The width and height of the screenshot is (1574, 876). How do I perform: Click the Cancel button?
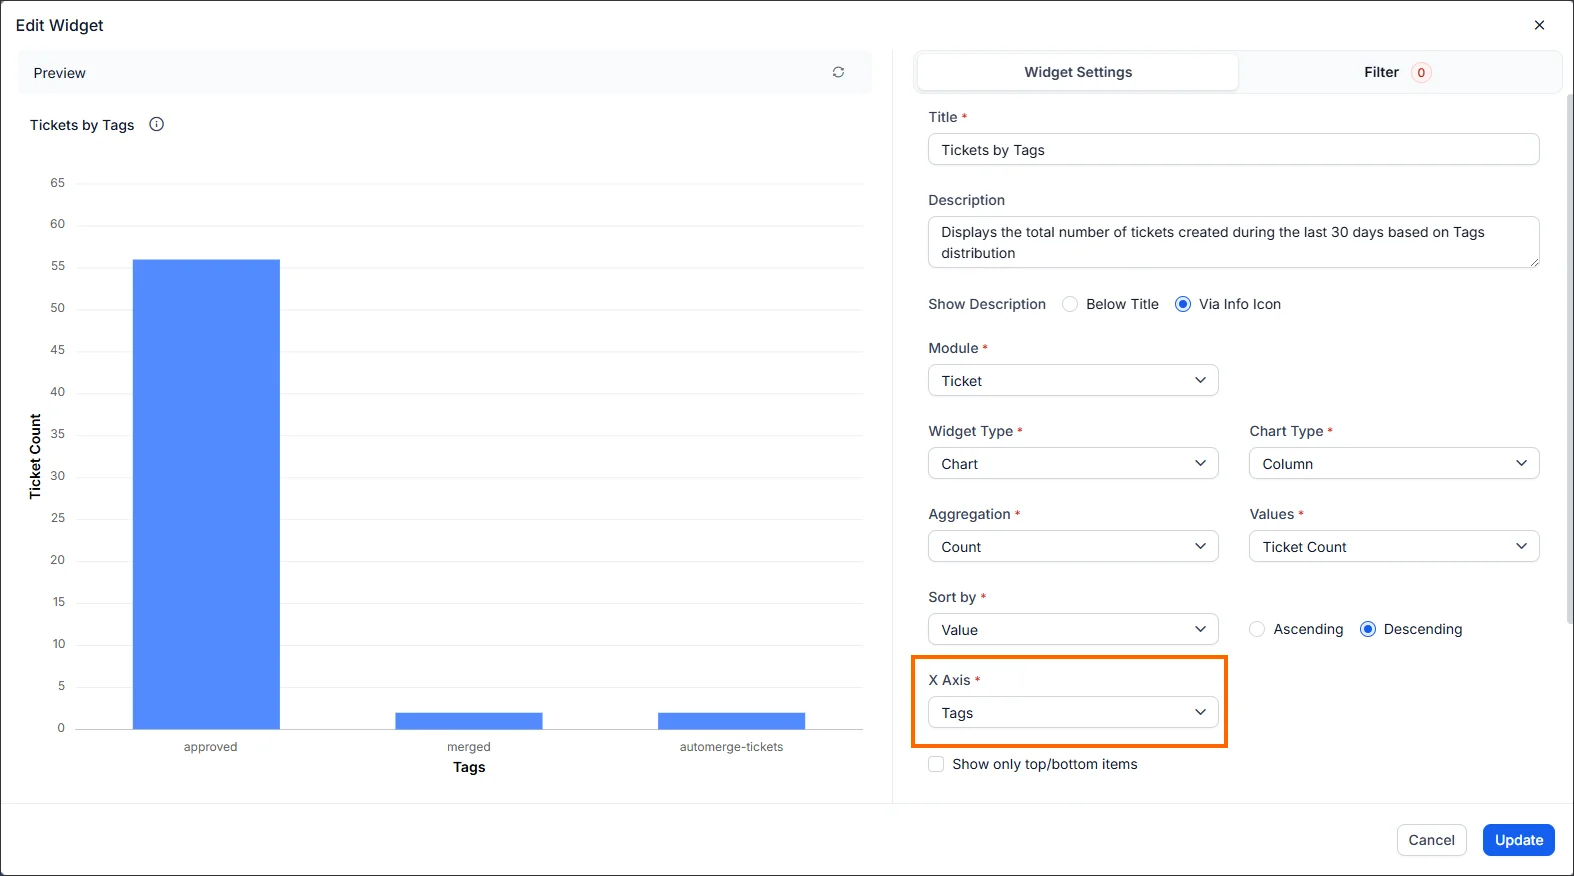(x=1431, y=840)
